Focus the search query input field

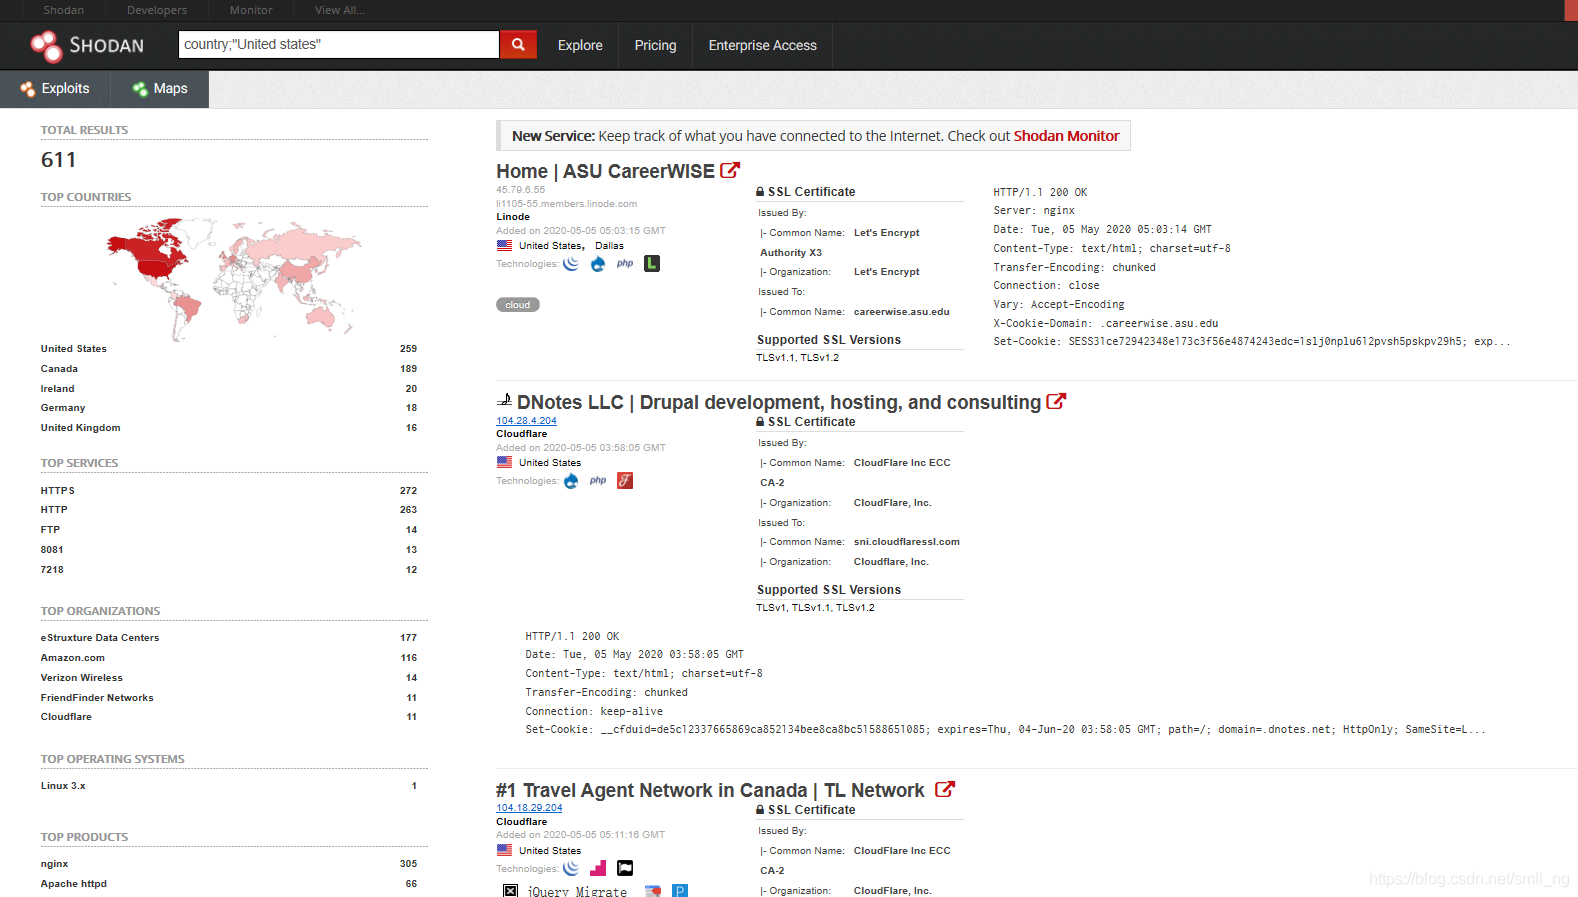point(339,44)
